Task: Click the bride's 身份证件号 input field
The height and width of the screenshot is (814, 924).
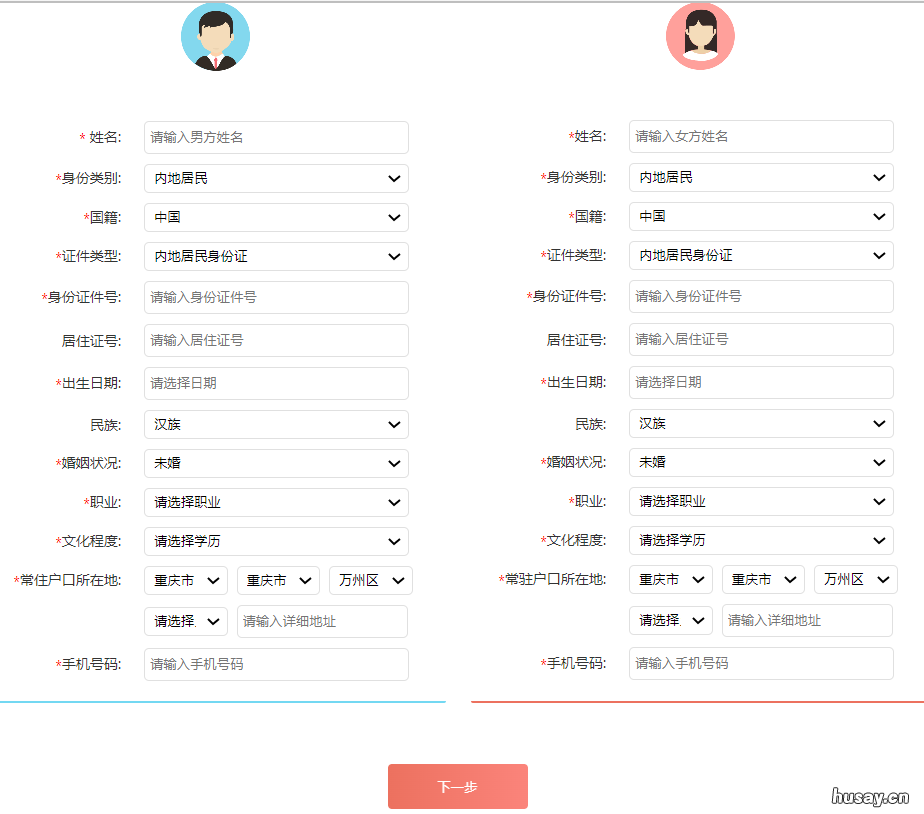Action: coord(761,296)
